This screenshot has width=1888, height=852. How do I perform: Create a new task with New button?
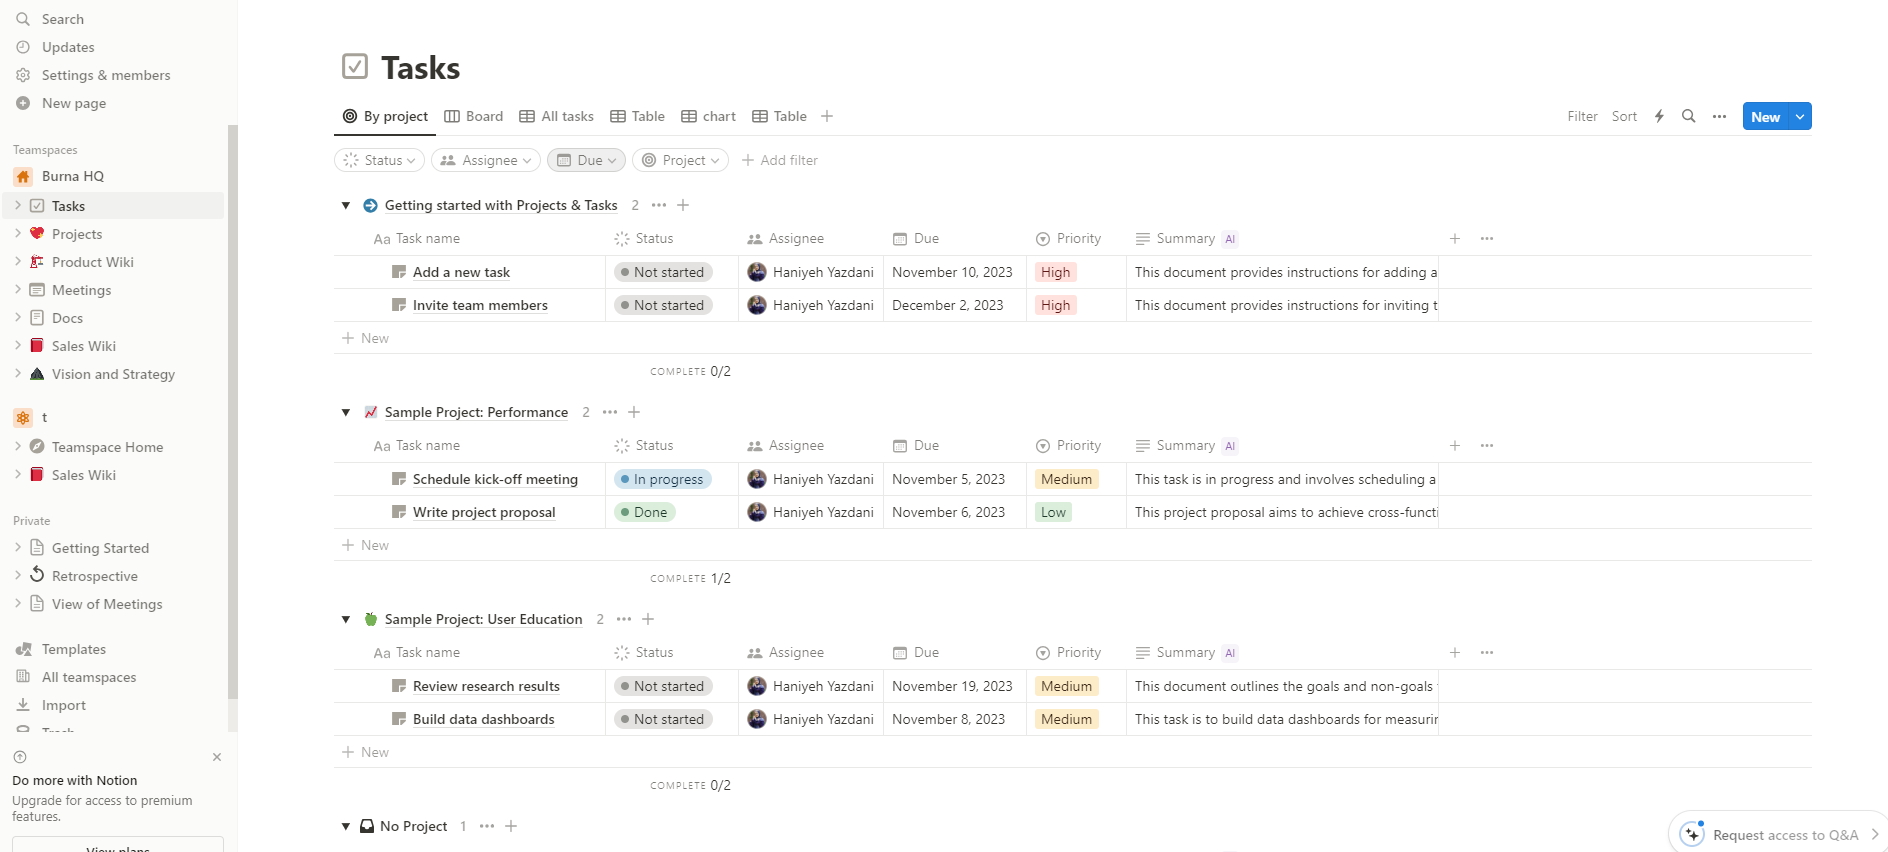pyautogui.click(x=1766, y=116)
